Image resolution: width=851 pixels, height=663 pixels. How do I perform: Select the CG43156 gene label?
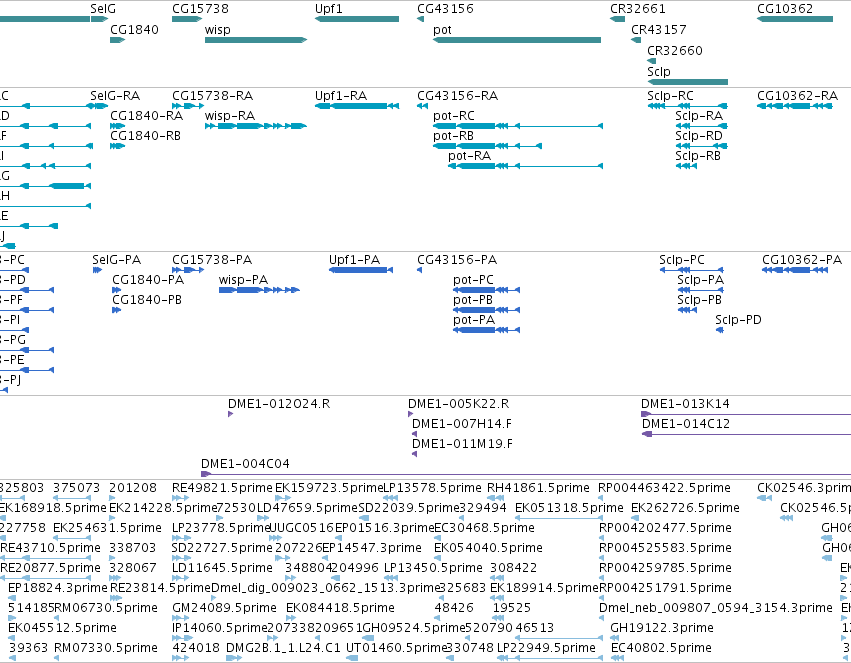point(445,9)
